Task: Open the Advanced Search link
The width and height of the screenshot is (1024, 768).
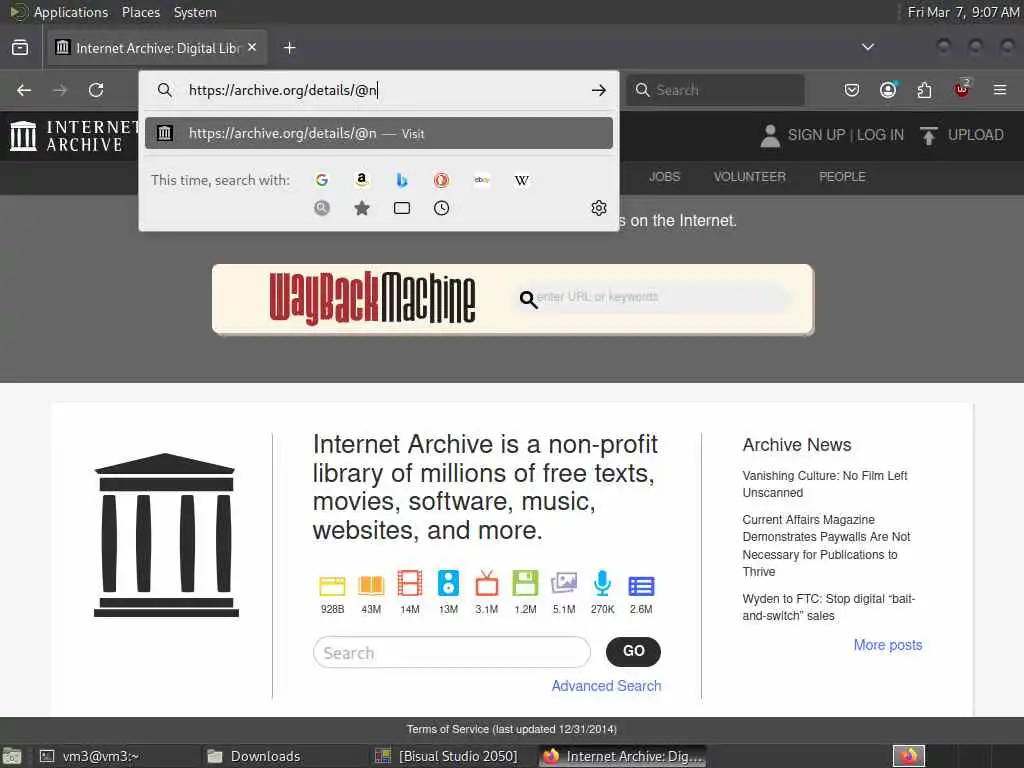Action: (606, 686)
